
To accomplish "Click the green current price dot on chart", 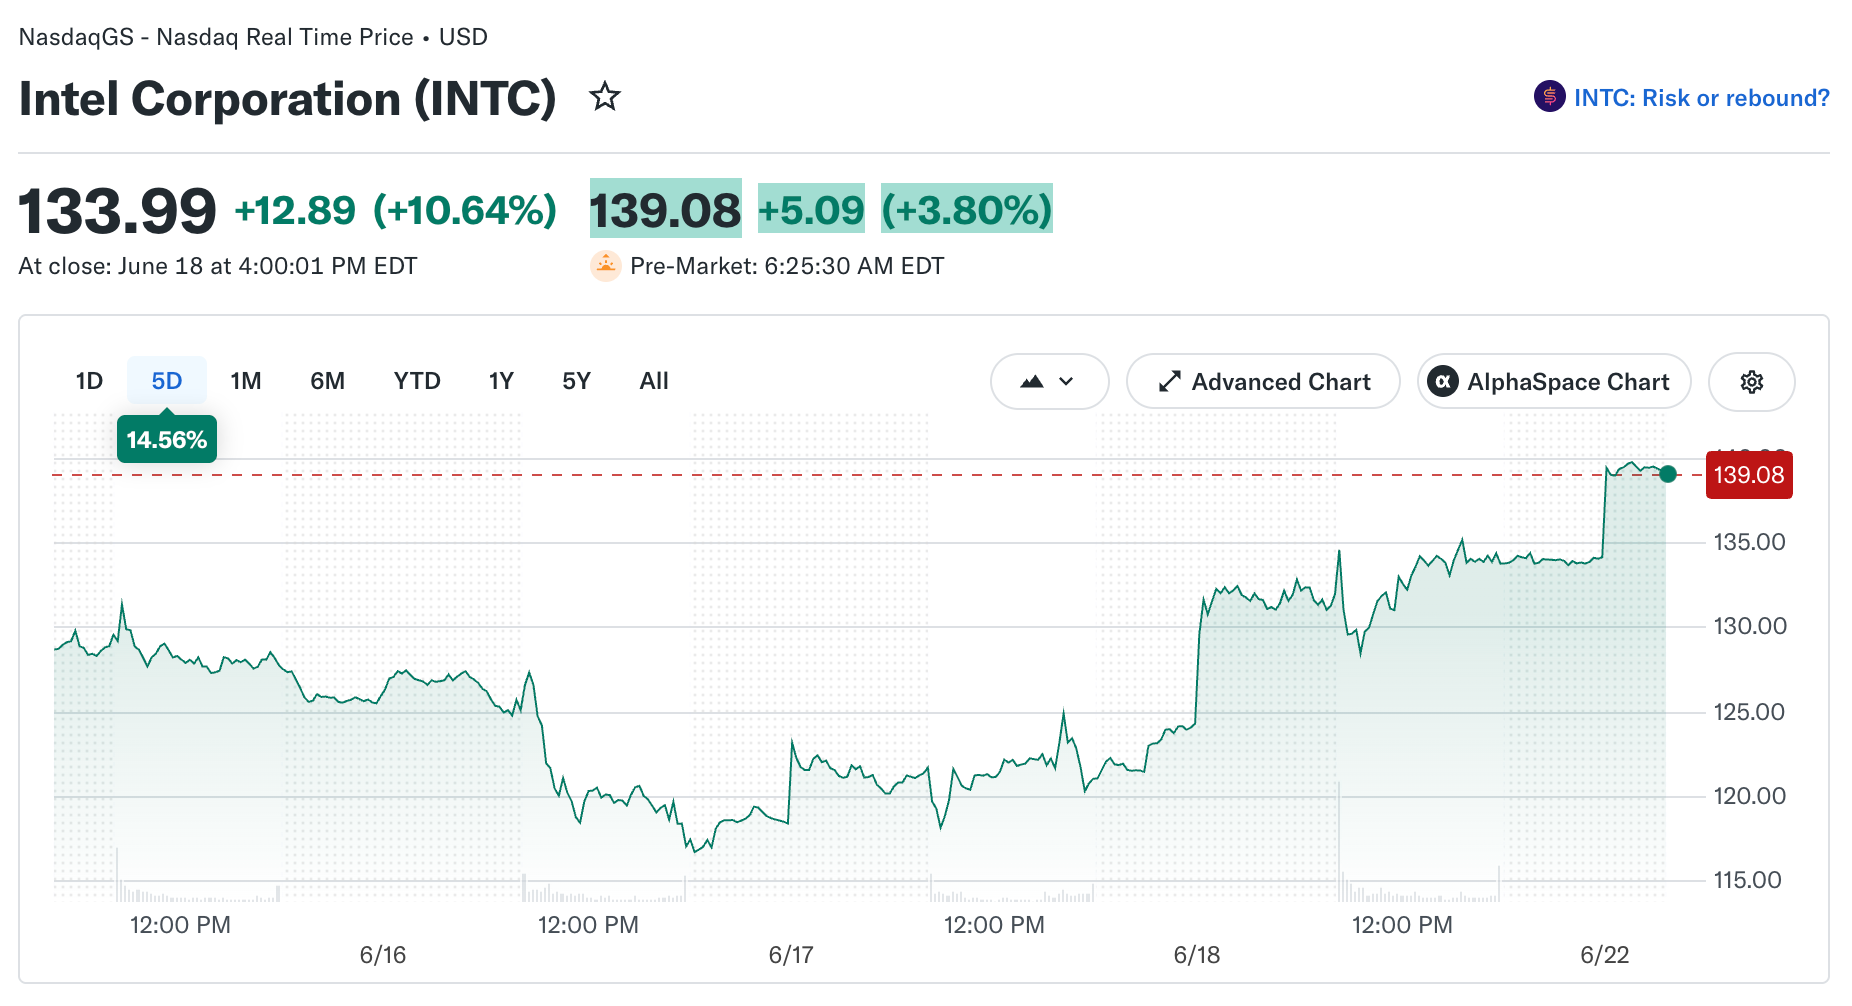I will (1667, 474).
